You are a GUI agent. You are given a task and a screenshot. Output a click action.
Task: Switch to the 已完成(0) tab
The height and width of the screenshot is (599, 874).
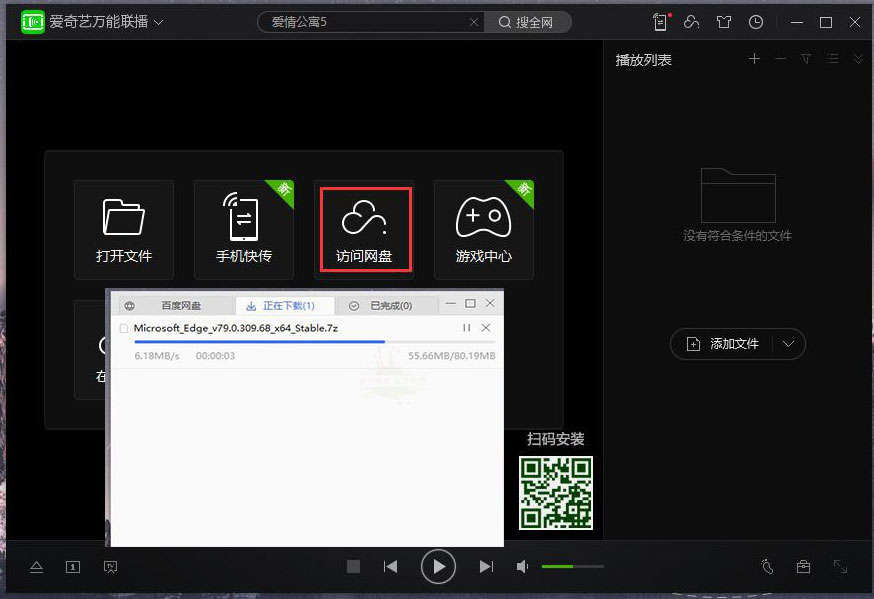coord(387,303)
